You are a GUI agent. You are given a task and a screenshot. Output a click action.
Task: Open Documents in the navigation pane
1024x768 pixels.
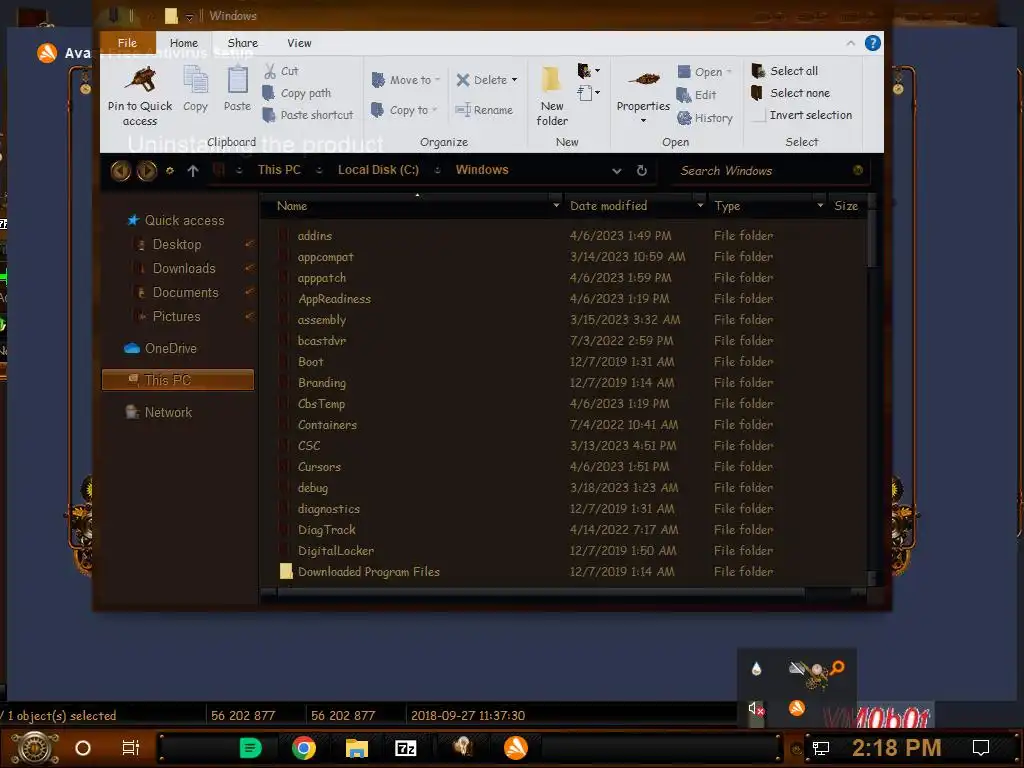tap(177, 293)
